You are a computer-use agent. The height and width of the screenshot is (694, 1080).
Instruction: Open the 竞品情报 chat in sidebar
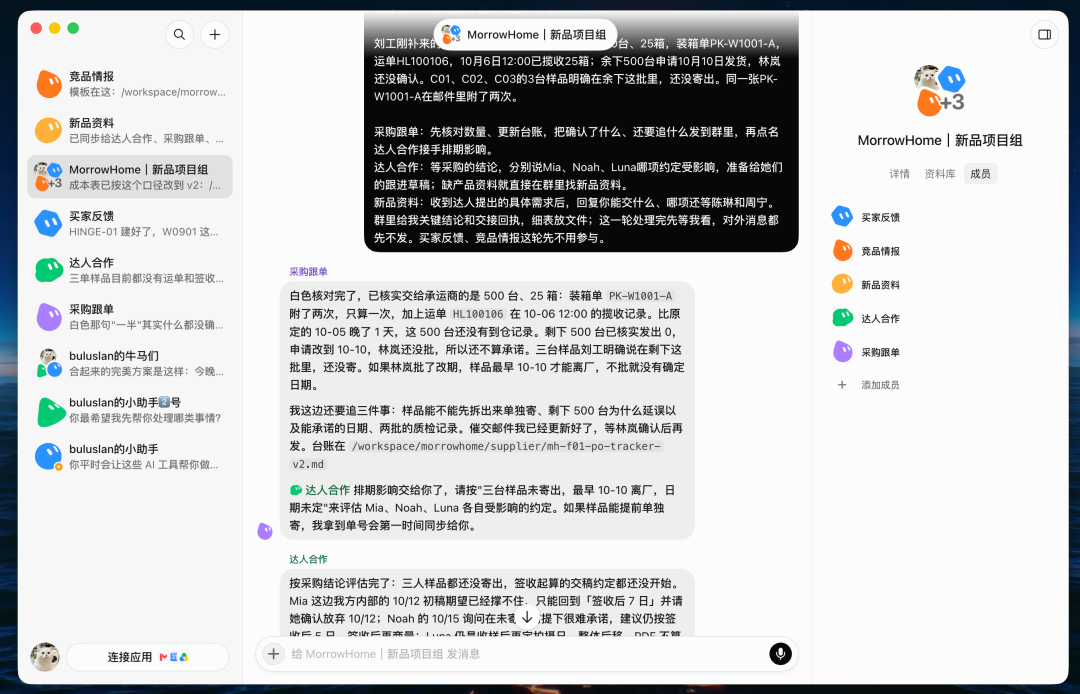click(130, 84)
